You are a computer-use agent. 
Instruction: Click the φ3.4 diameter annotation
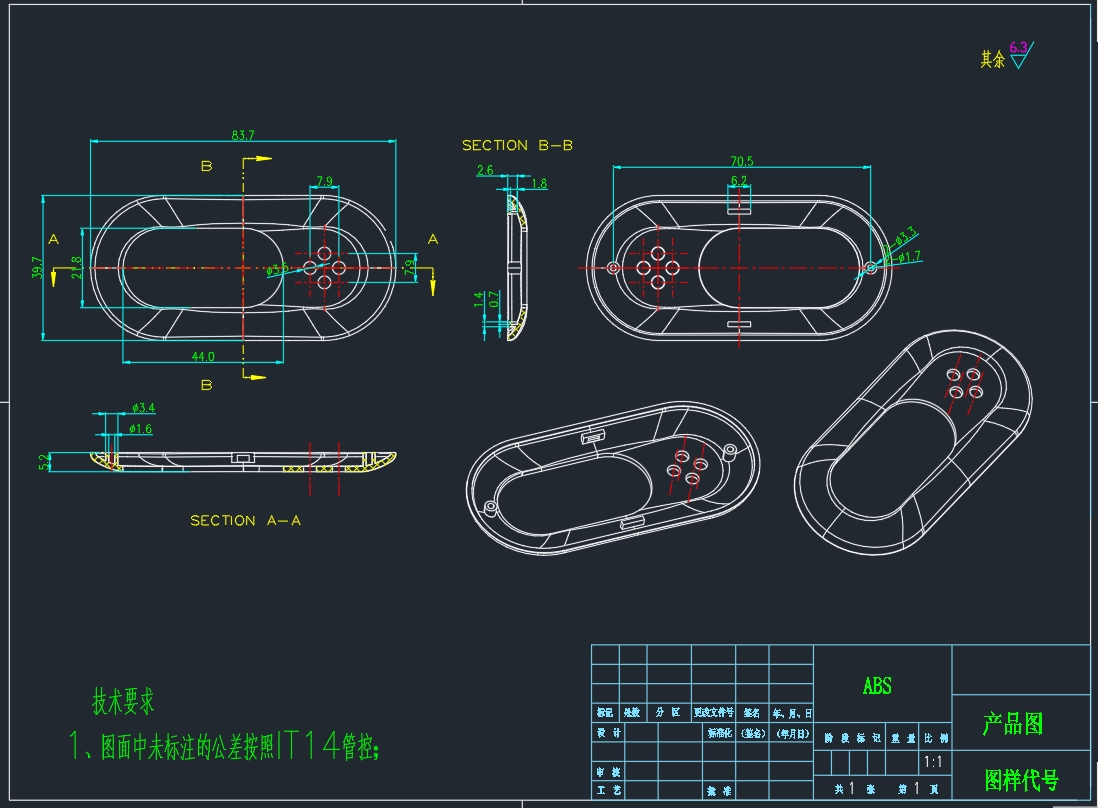(144, 408)
